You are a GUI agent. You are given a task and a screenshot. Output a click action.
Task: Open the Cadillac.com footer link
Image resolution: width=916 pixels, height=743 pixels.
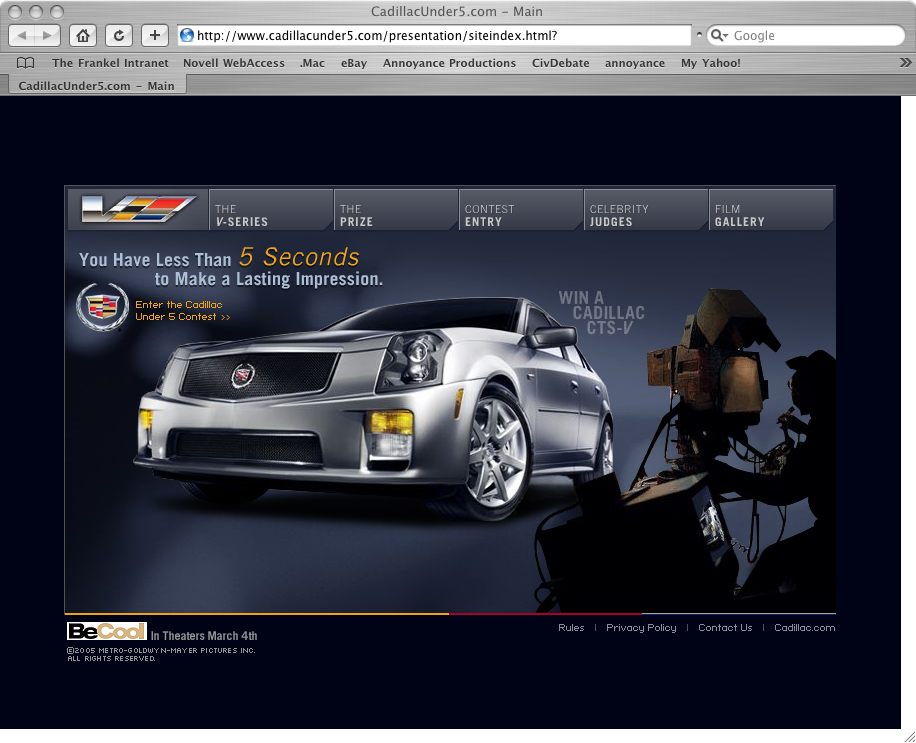[x=804, y=627]
